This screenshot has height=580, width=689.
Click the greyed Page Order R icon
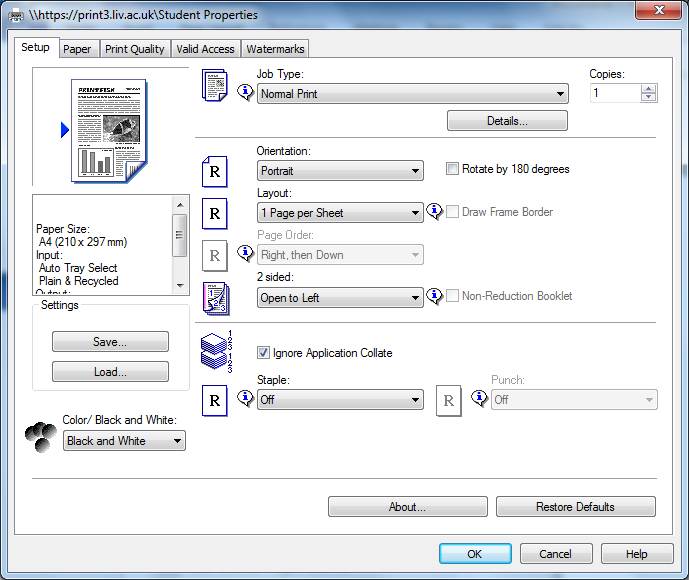click(214, 255)
